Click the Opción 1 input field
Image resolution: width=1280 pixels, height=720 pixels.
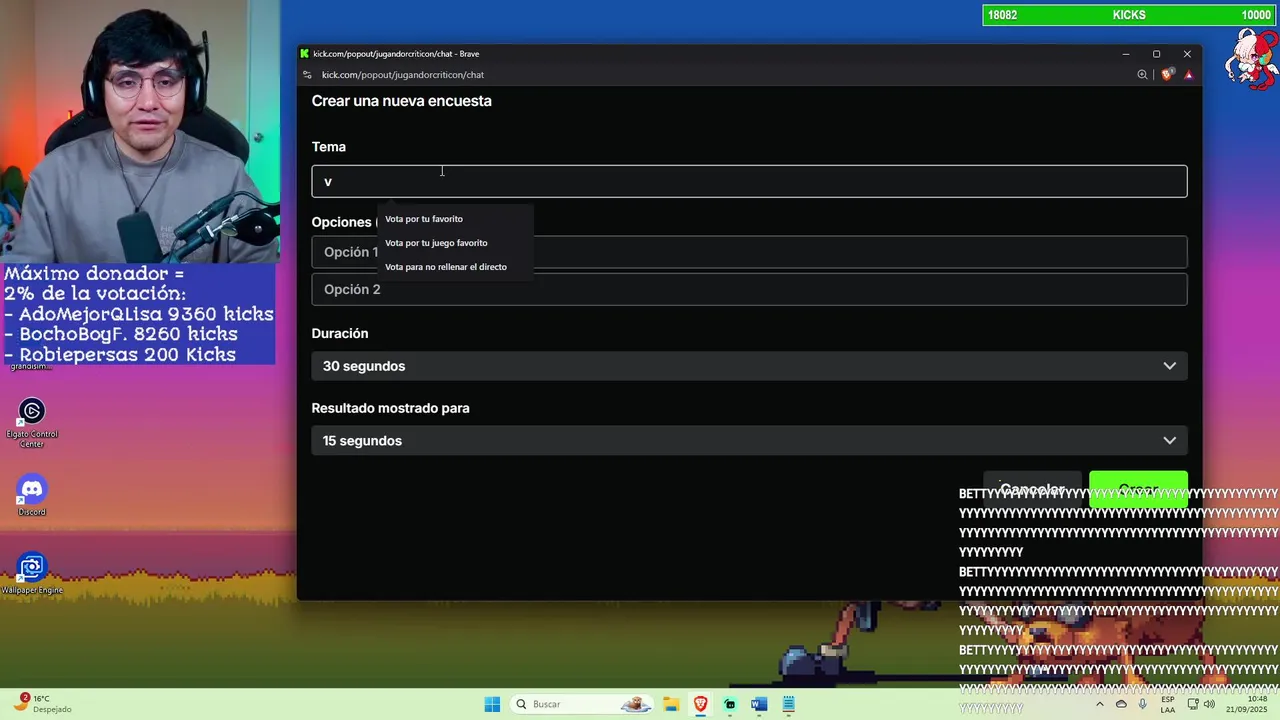click(749, 252)
